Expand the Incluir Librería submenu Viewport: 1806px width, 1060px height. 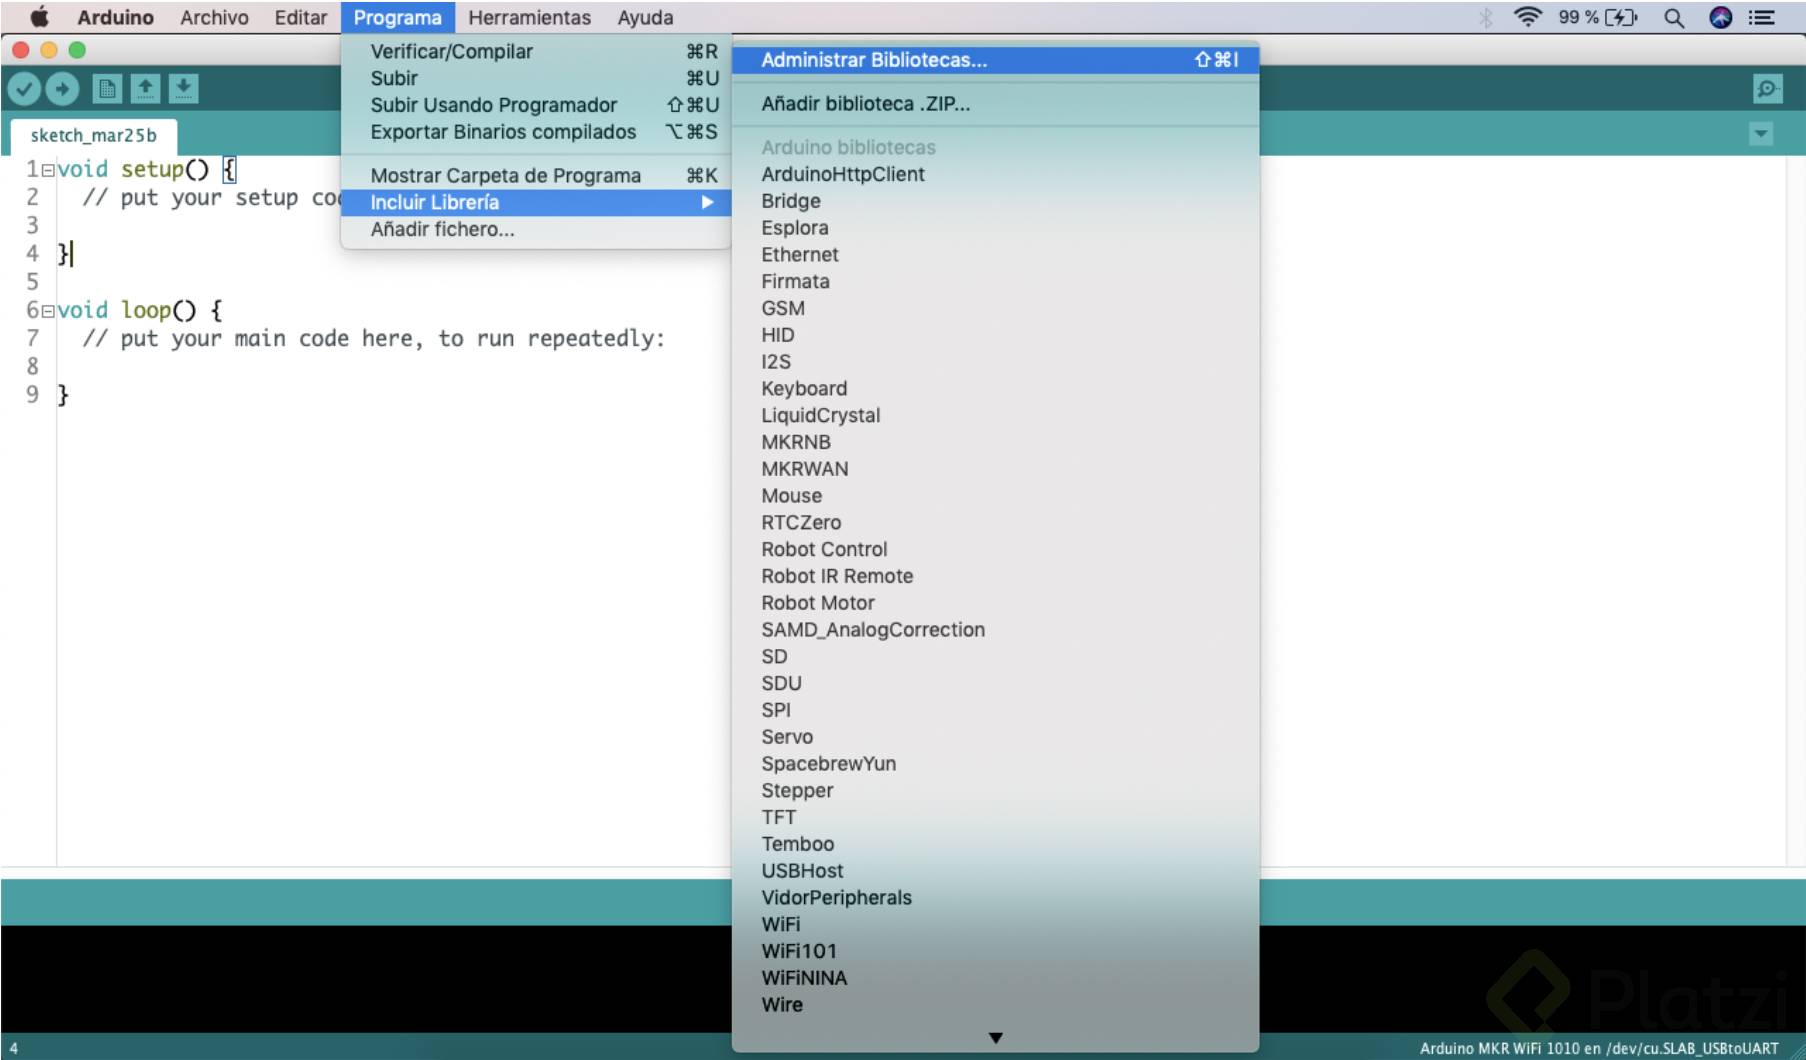[x=536, y=202]
